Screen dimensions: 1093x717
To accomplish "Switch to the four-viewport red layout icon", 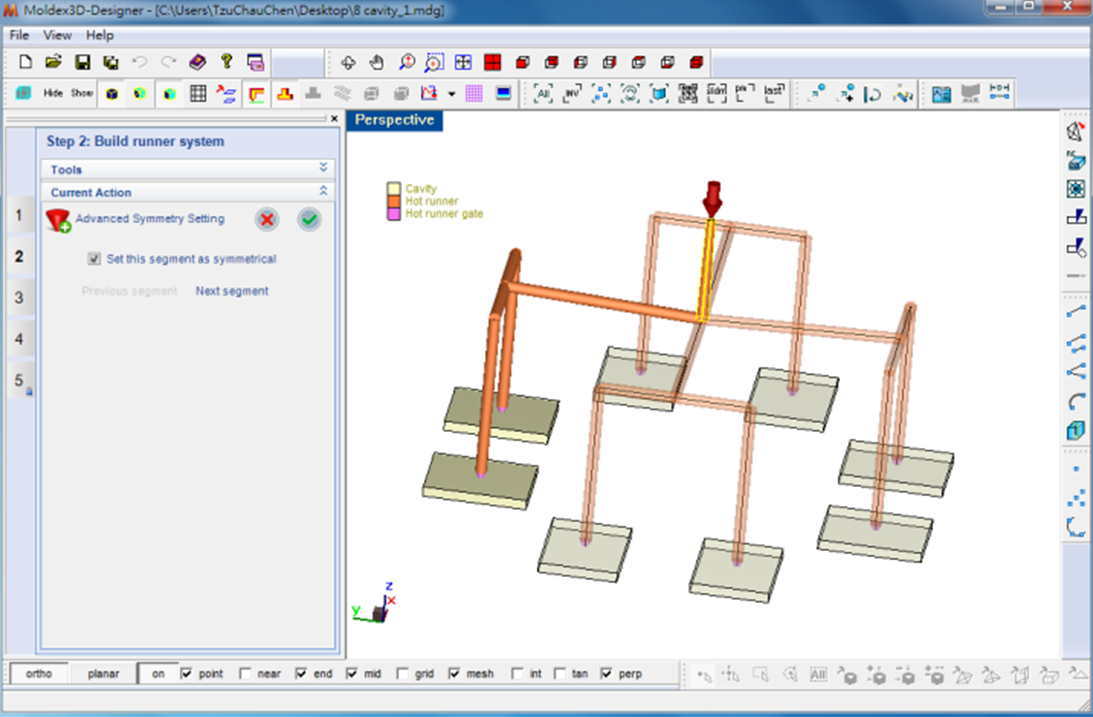I will (x=493, y=63).
